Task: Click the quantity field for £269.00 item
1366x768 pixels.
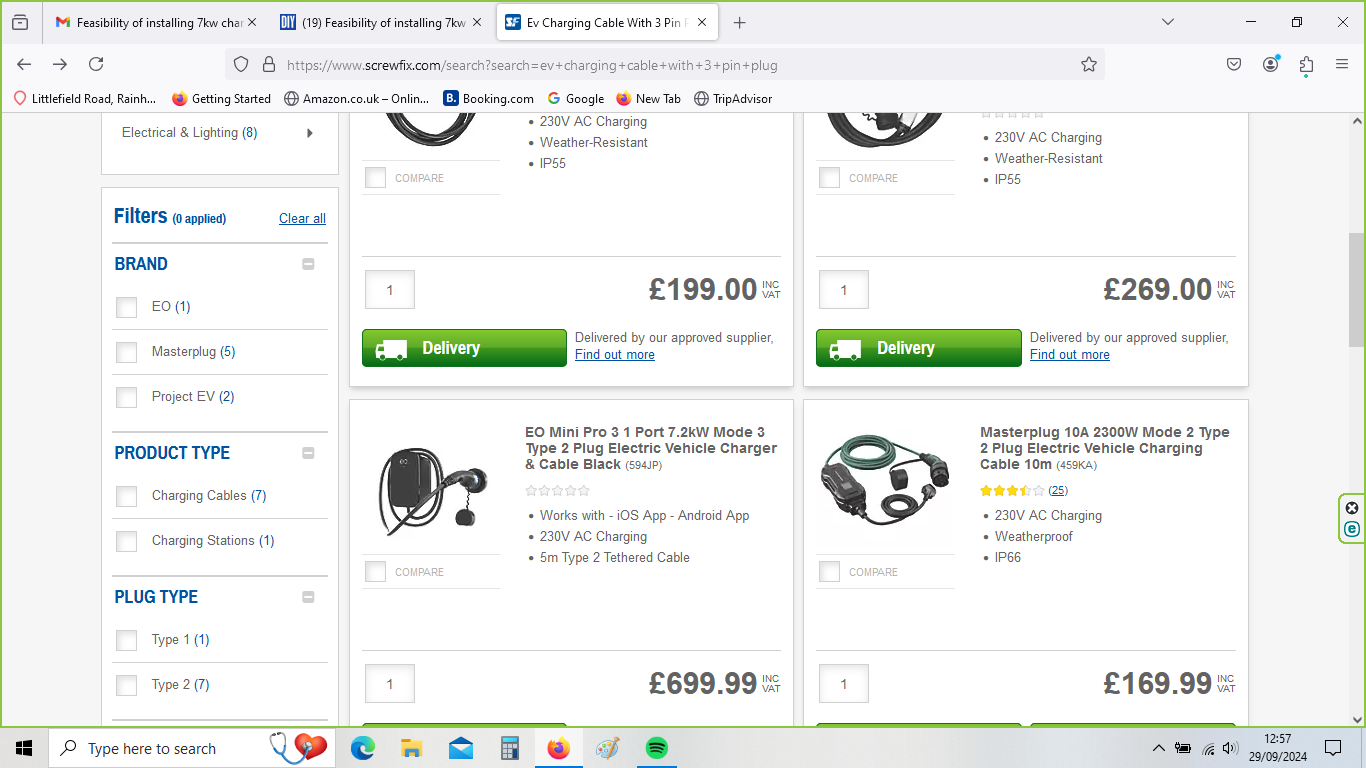Action: click(x=843, y=290)
